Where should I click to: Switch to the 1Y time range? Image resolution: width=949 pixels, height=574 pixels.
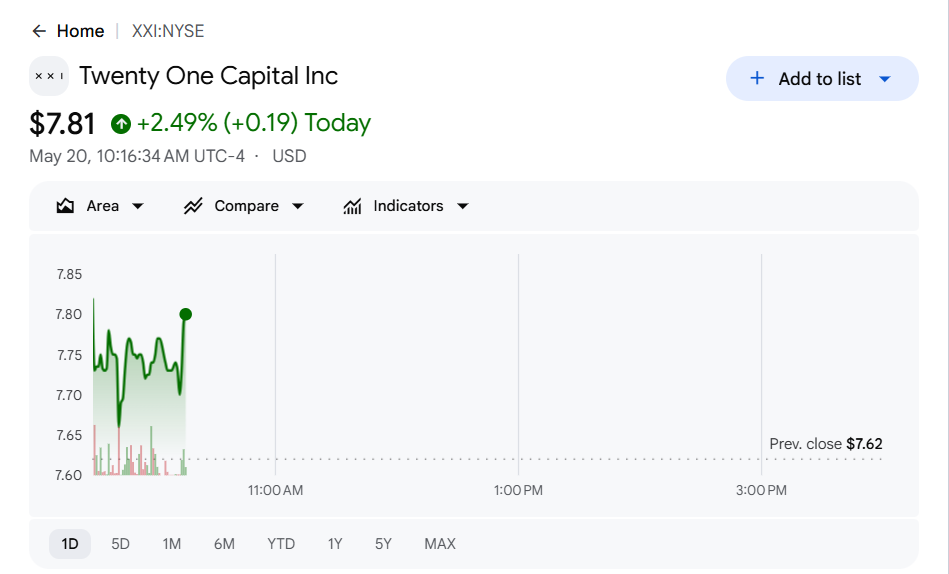[x=335, y=544]
